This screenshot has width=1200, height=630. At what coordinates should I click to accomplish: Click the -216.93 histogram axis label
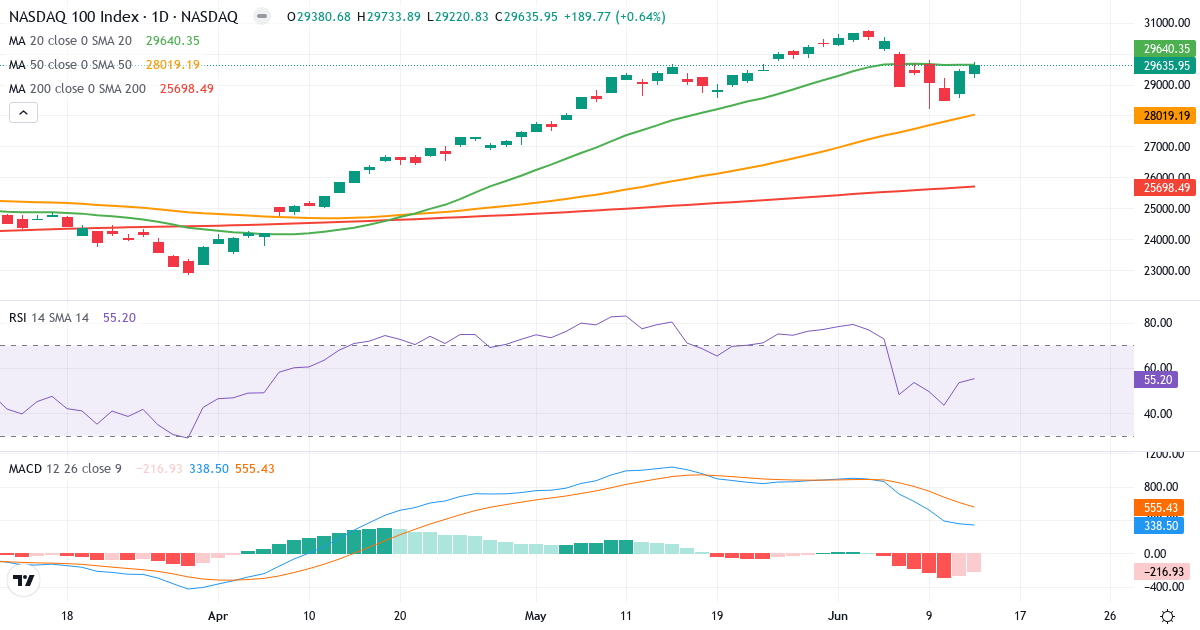coord(1160,572)
